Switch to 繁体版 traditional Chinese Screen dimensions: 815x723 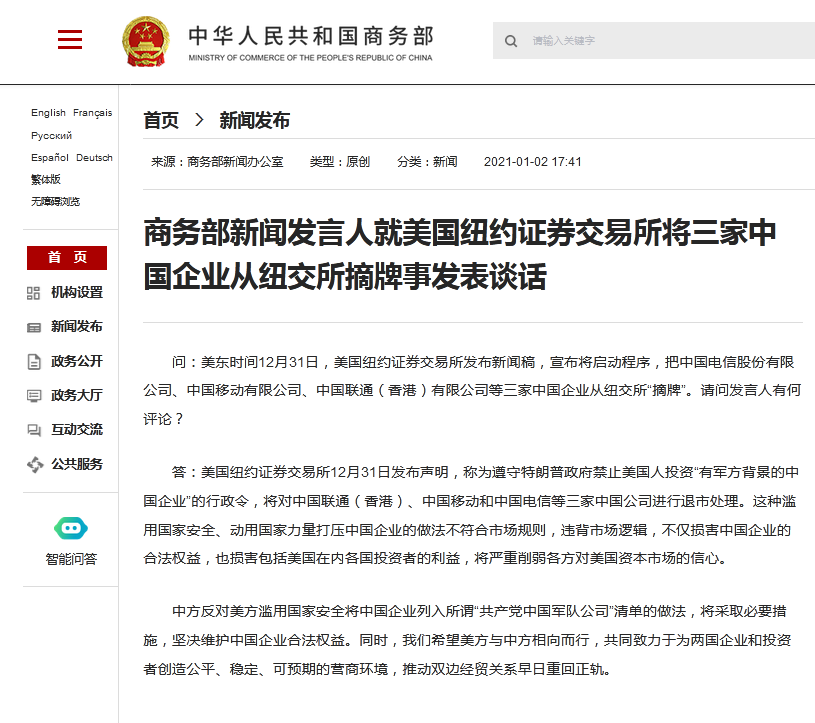[46, 180]
